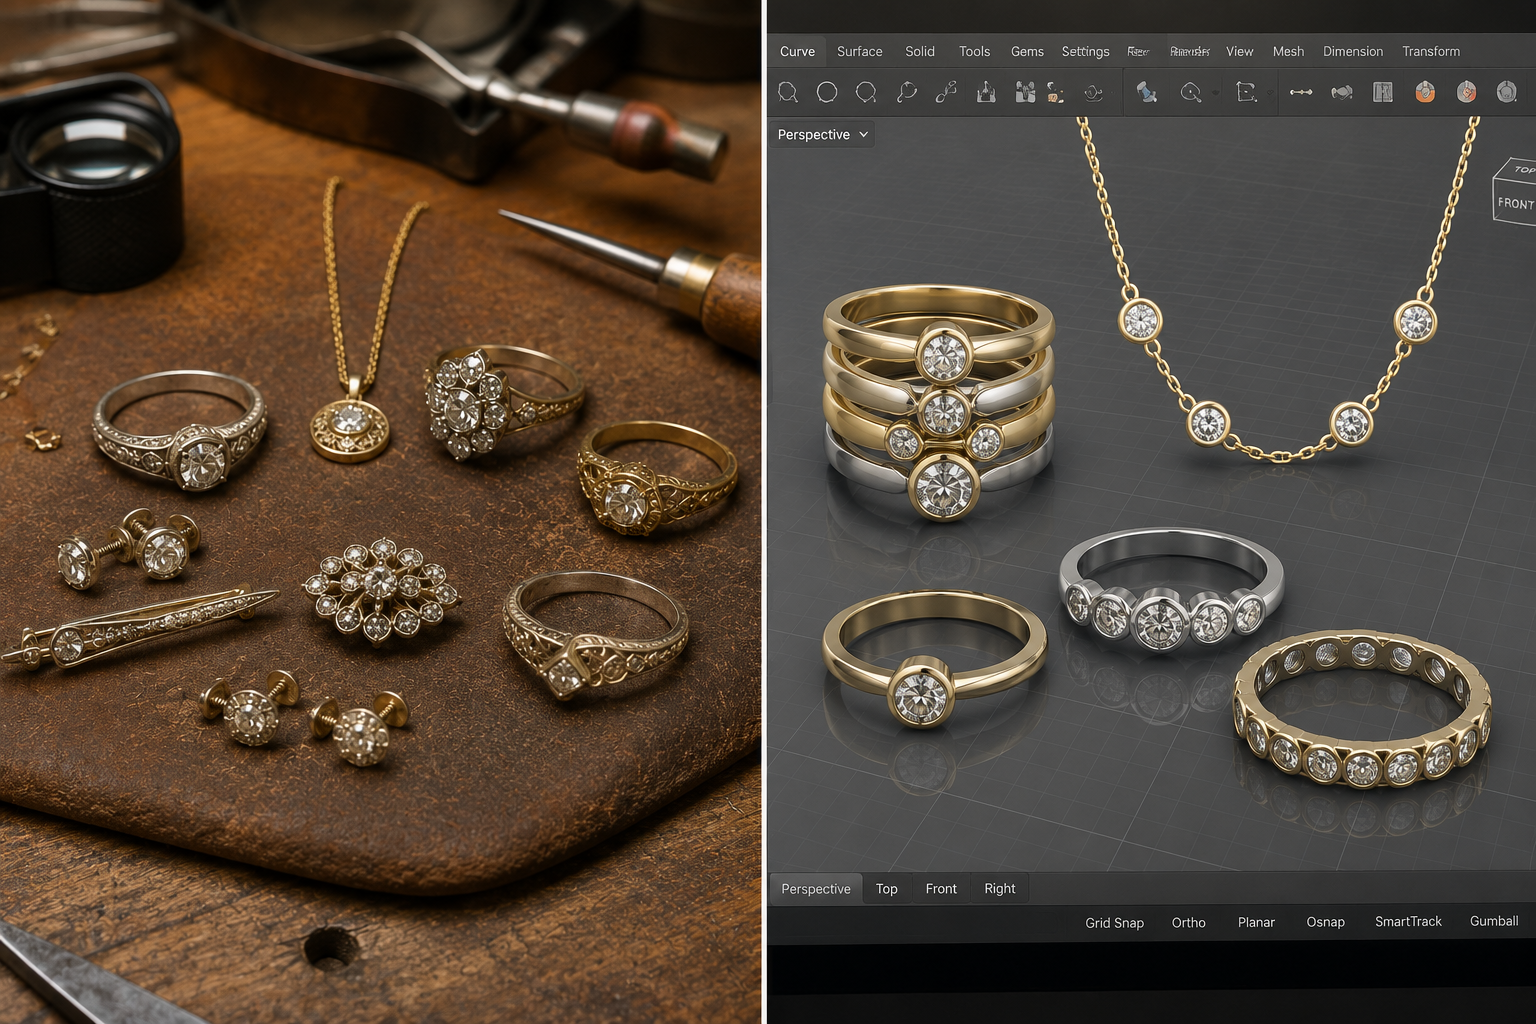Toggle the Gumball manipulator
Screen dimensions: 1536x1024
1494,921
